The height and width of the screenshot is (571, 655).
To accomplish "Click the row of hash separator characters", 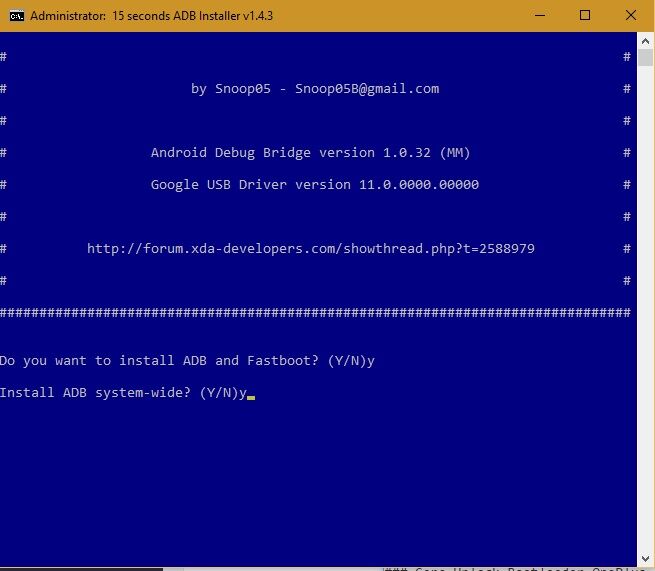I will point(315,312).
